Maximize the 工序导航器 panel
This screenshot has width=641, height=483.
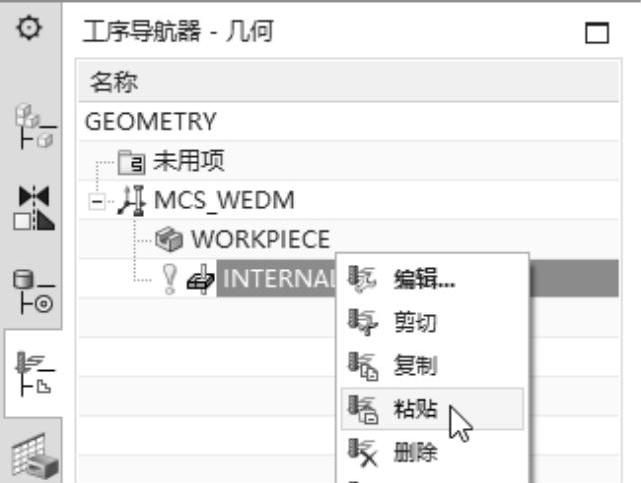pyautogui.click(x=597, y=36)
